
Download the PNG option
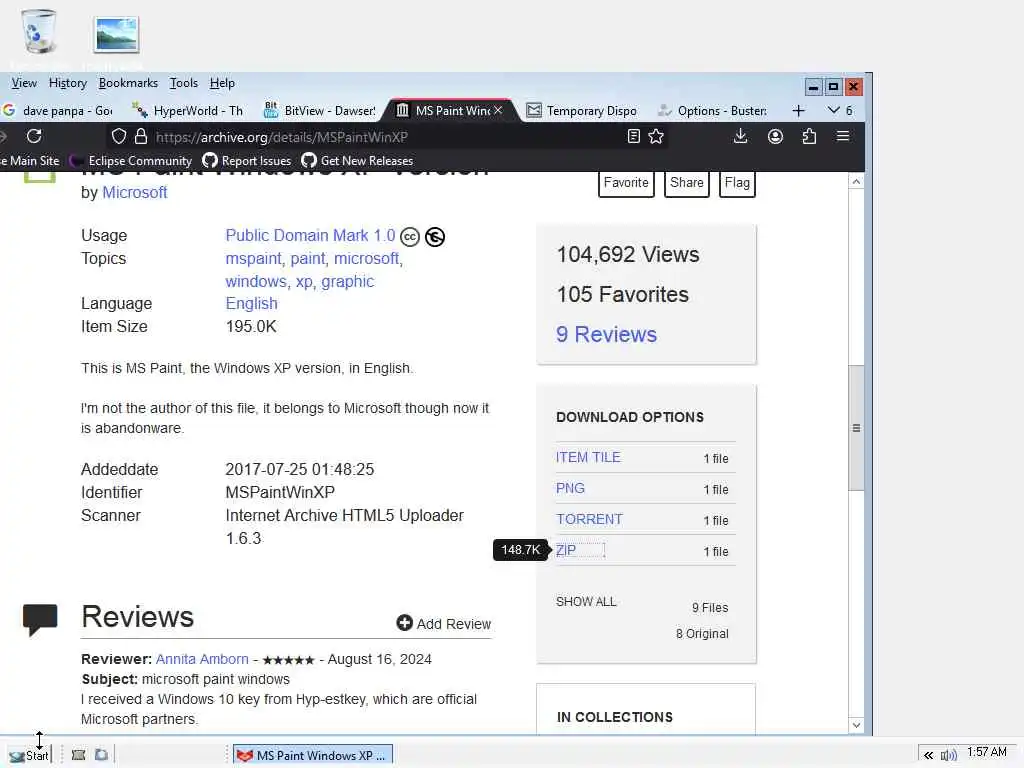[x=570, y=488]
